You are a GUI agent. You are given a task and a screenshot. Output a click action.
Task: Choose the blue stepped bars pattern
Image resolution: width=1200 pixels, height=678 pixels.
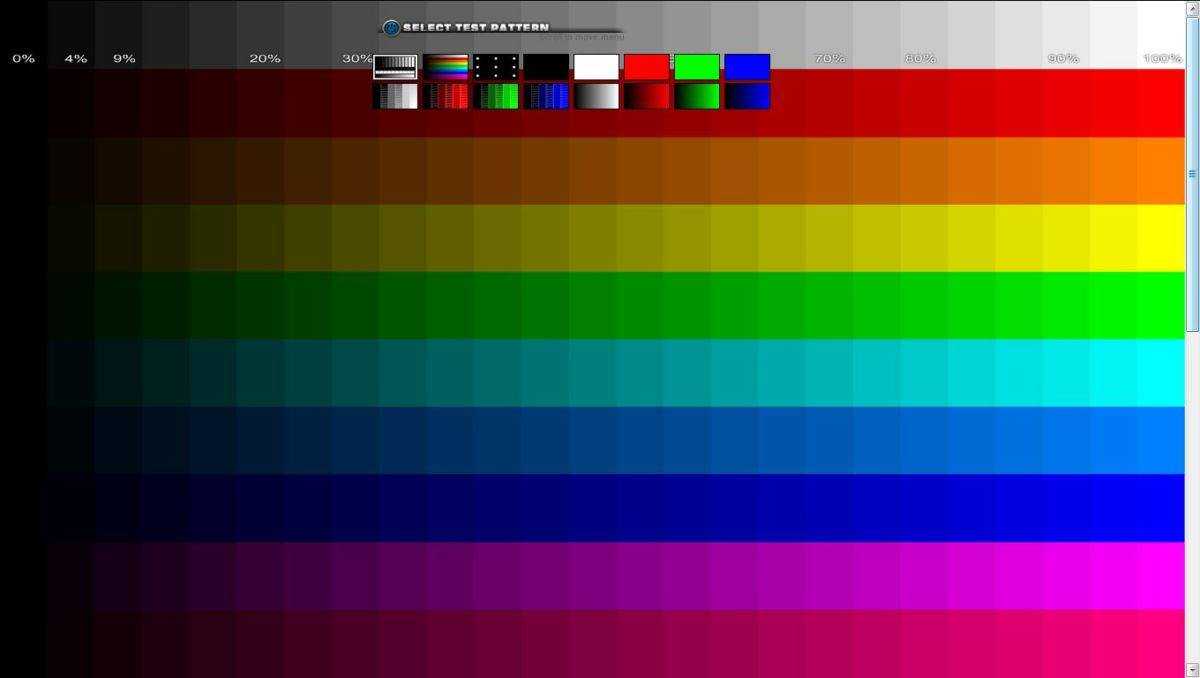[x=546, y=96]
